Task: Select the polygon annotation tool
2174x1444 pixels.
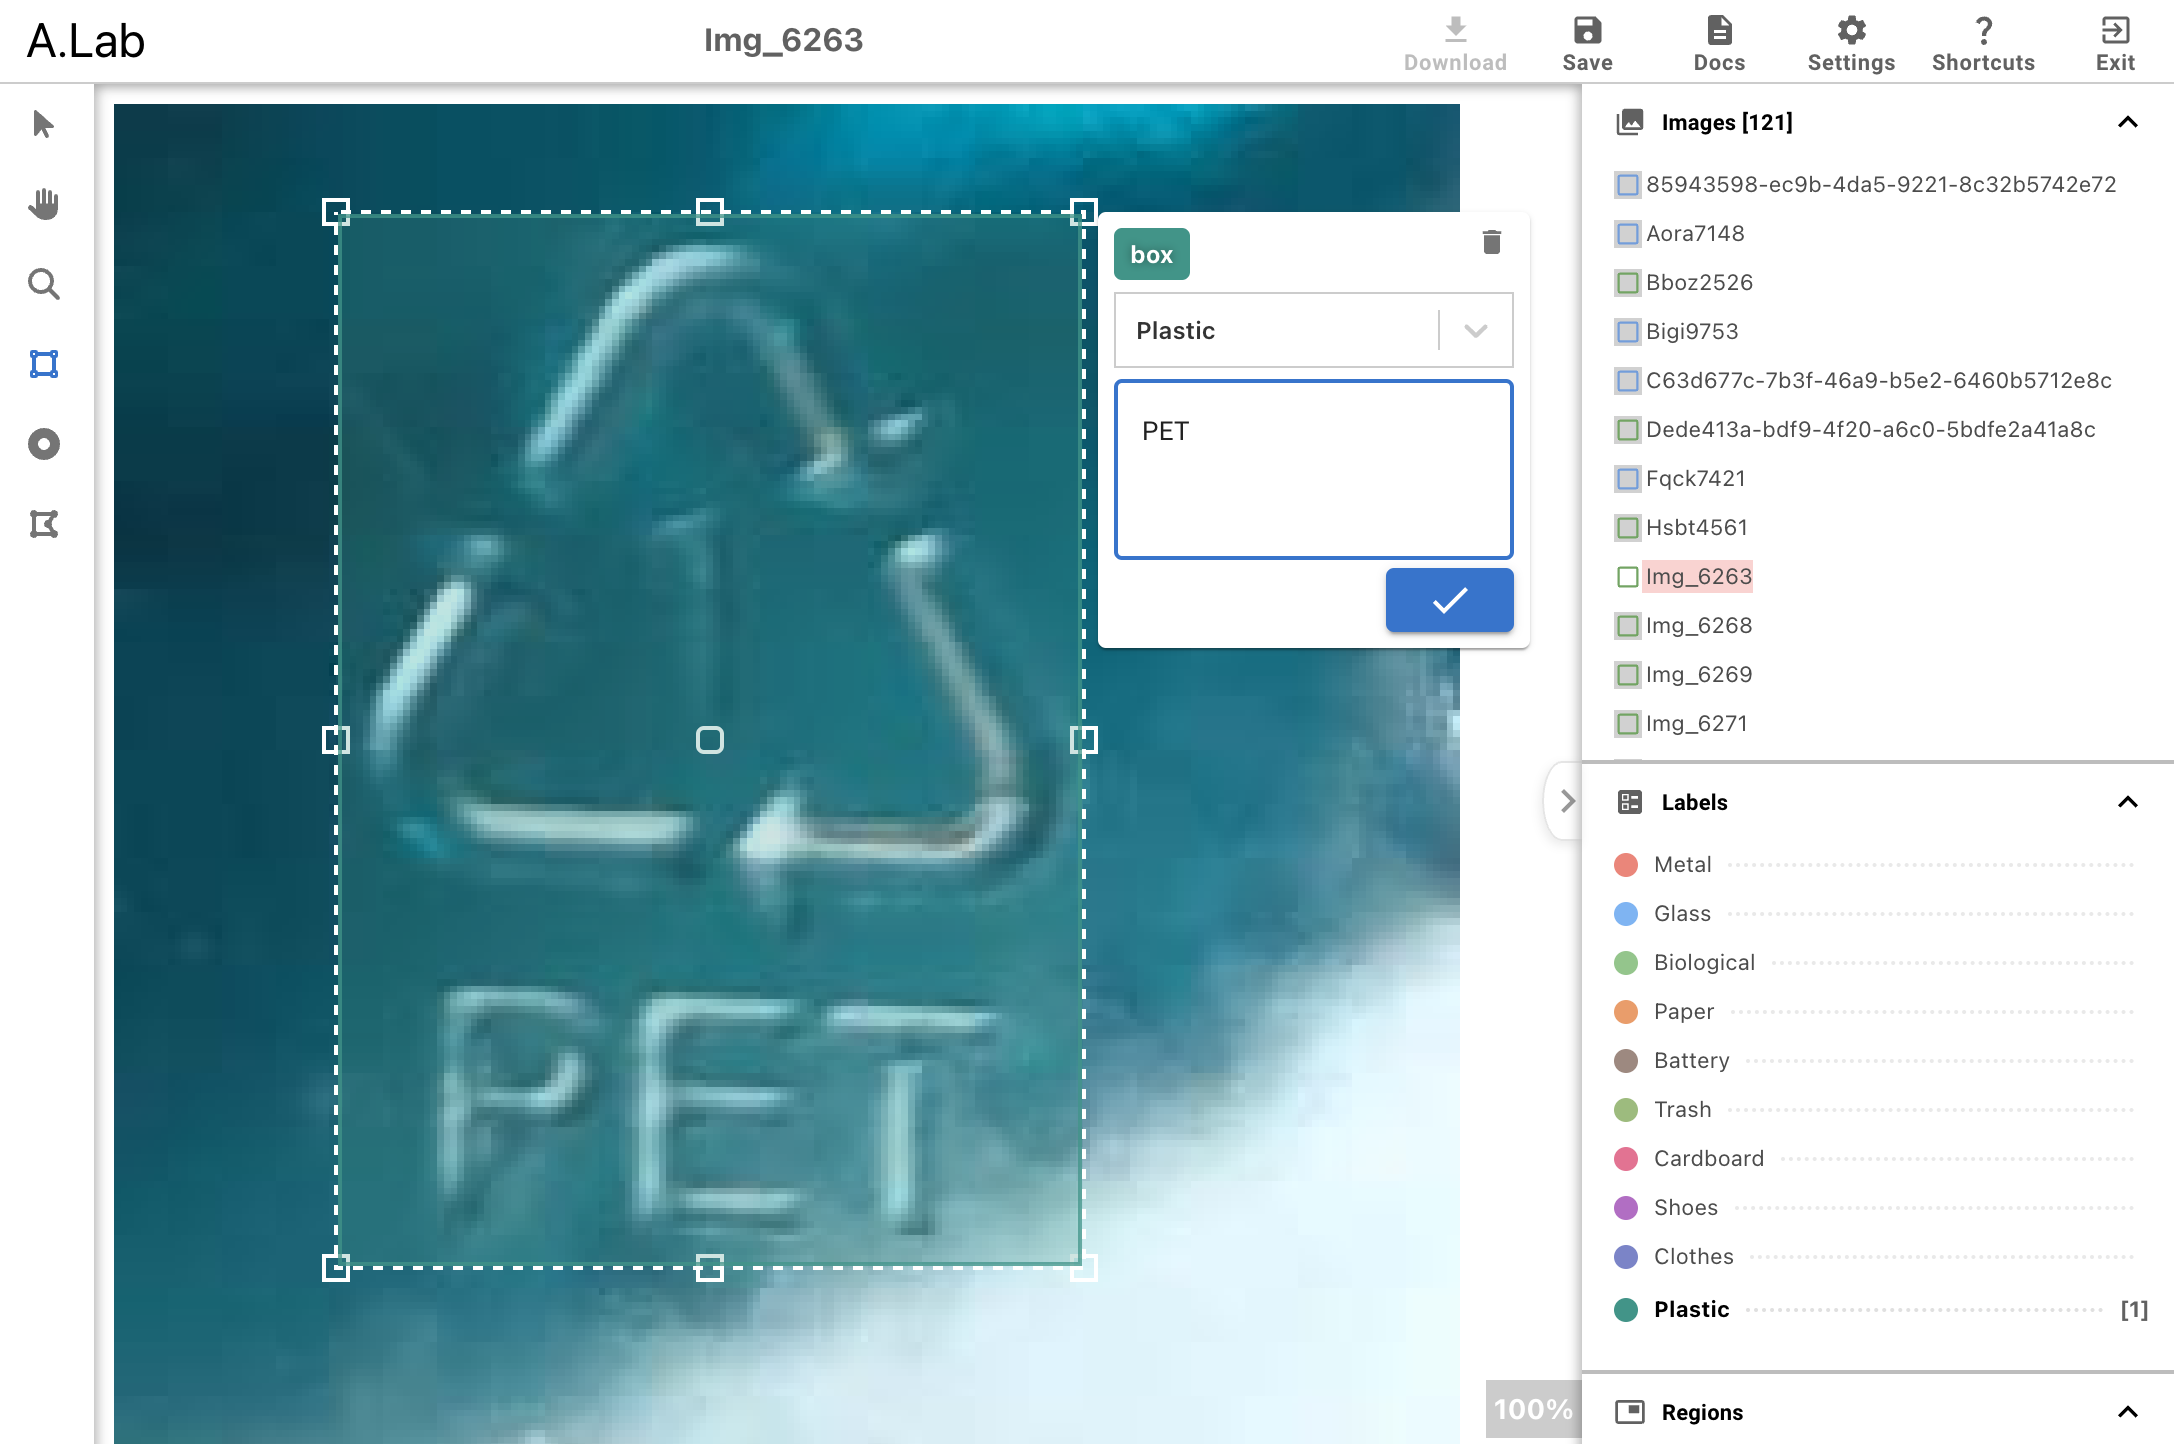Action: [44, 524]
